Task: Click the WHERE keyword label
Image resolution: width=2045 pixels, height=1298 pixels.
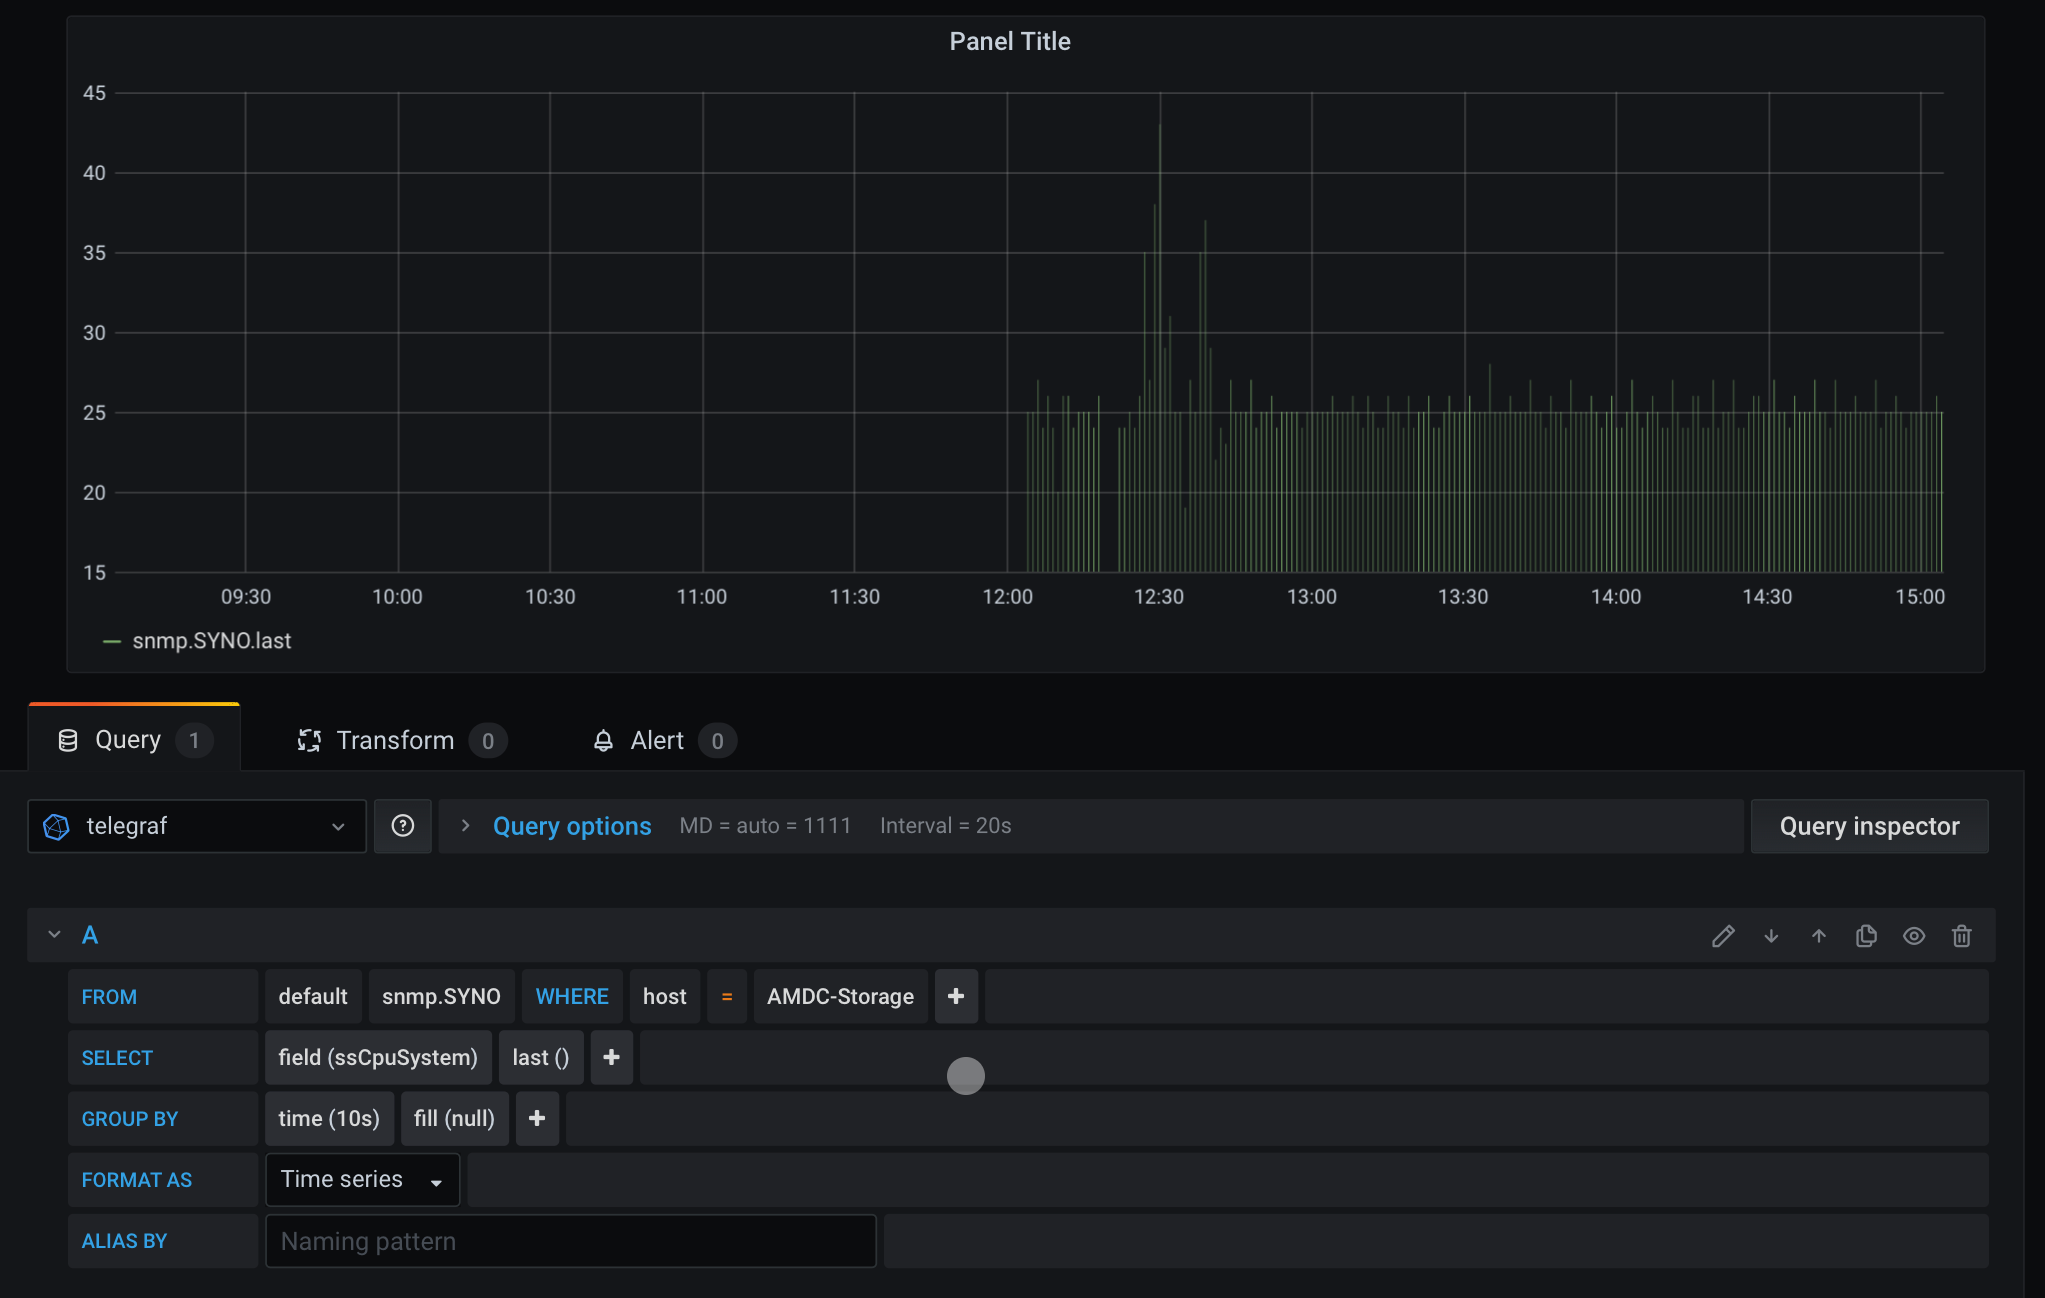Action: point(572,996)
